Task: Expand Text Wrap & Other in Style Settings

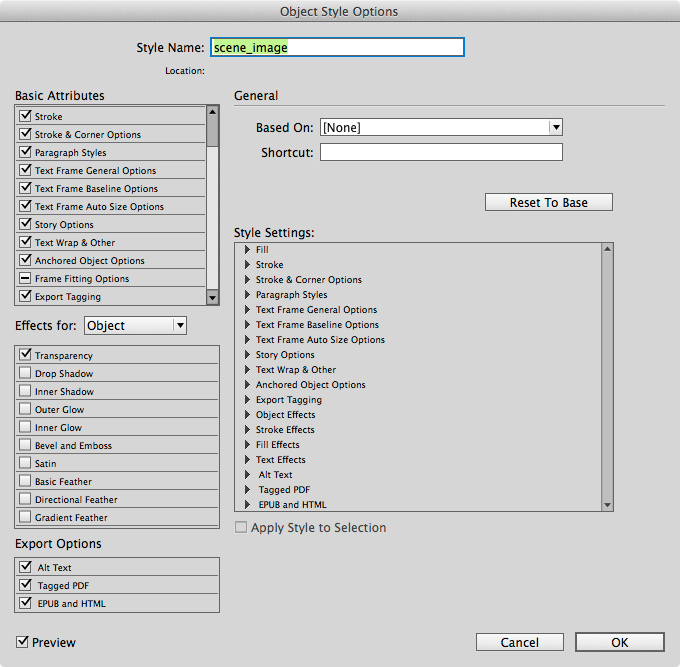Action: [x=247, y=369]
